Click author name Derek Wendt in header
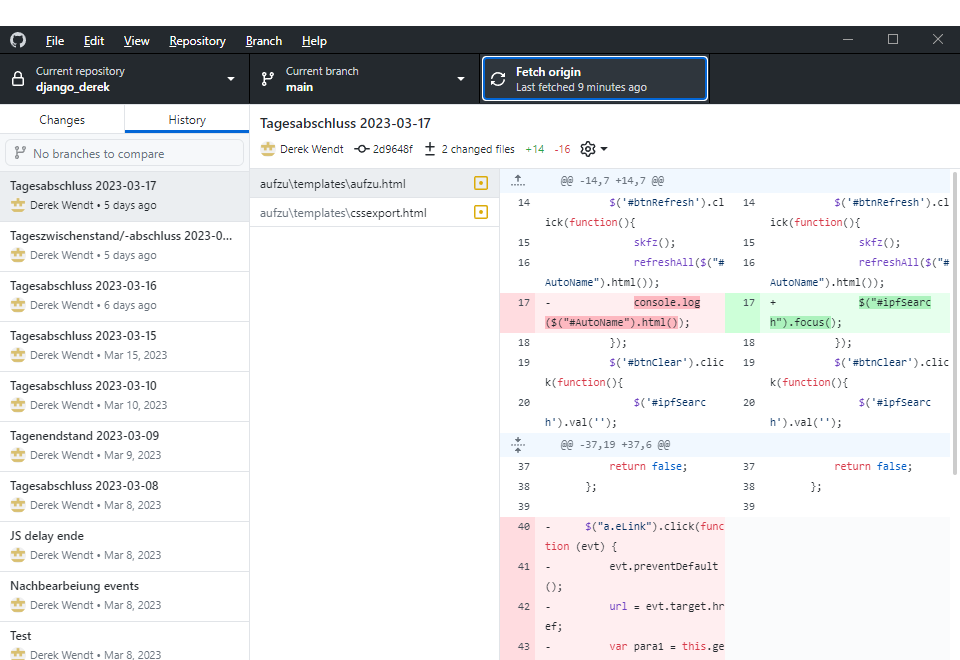Viewport: 960px width, 660px height. tap(312, 149)
